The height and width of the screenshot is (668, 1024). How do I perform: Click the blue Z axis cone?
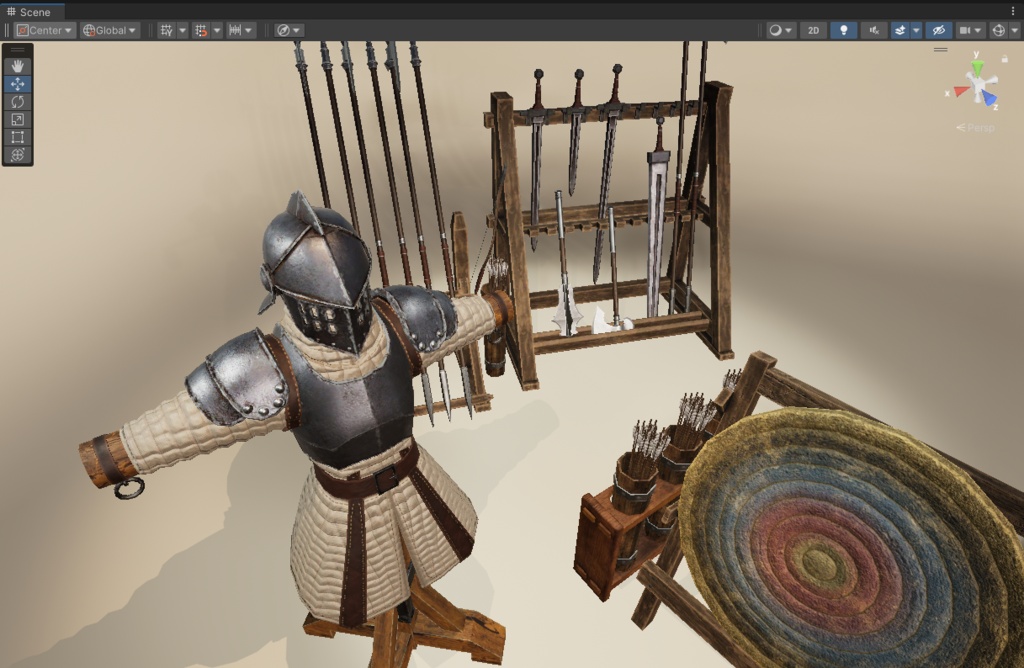pyautogui.click(x=990, y=99)
